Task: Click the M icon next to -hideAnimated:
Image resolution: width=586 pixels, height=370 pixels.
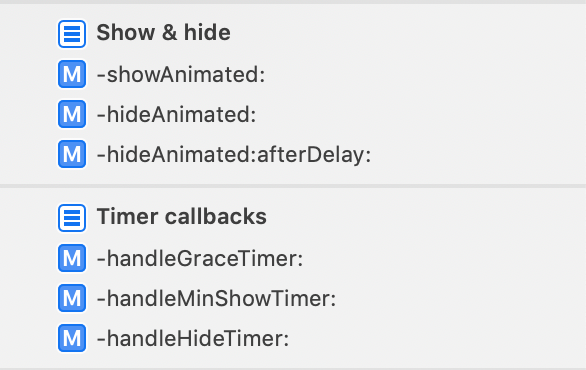Action: click(72, 114)
